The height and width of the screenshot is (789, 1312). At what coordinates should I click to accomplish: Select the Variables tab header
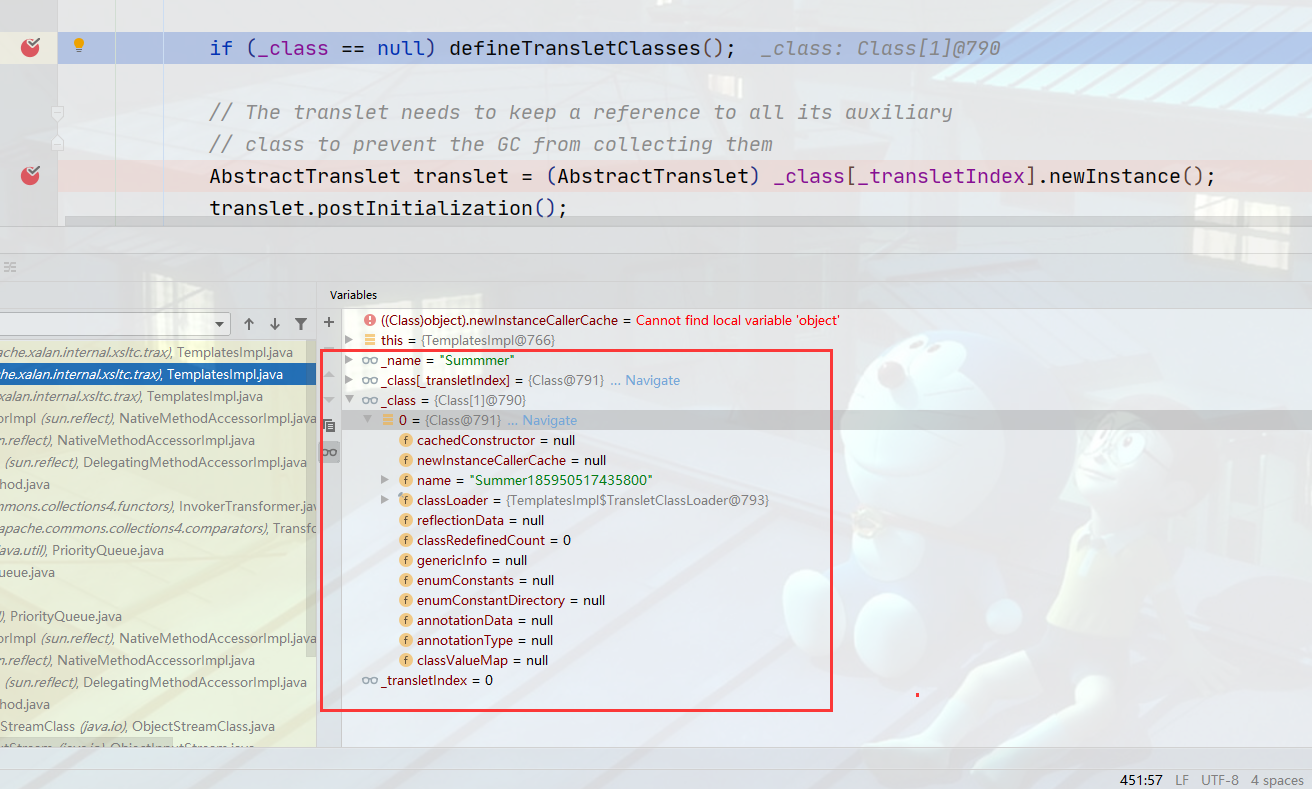pyautogui.click(x=354, y=295)
